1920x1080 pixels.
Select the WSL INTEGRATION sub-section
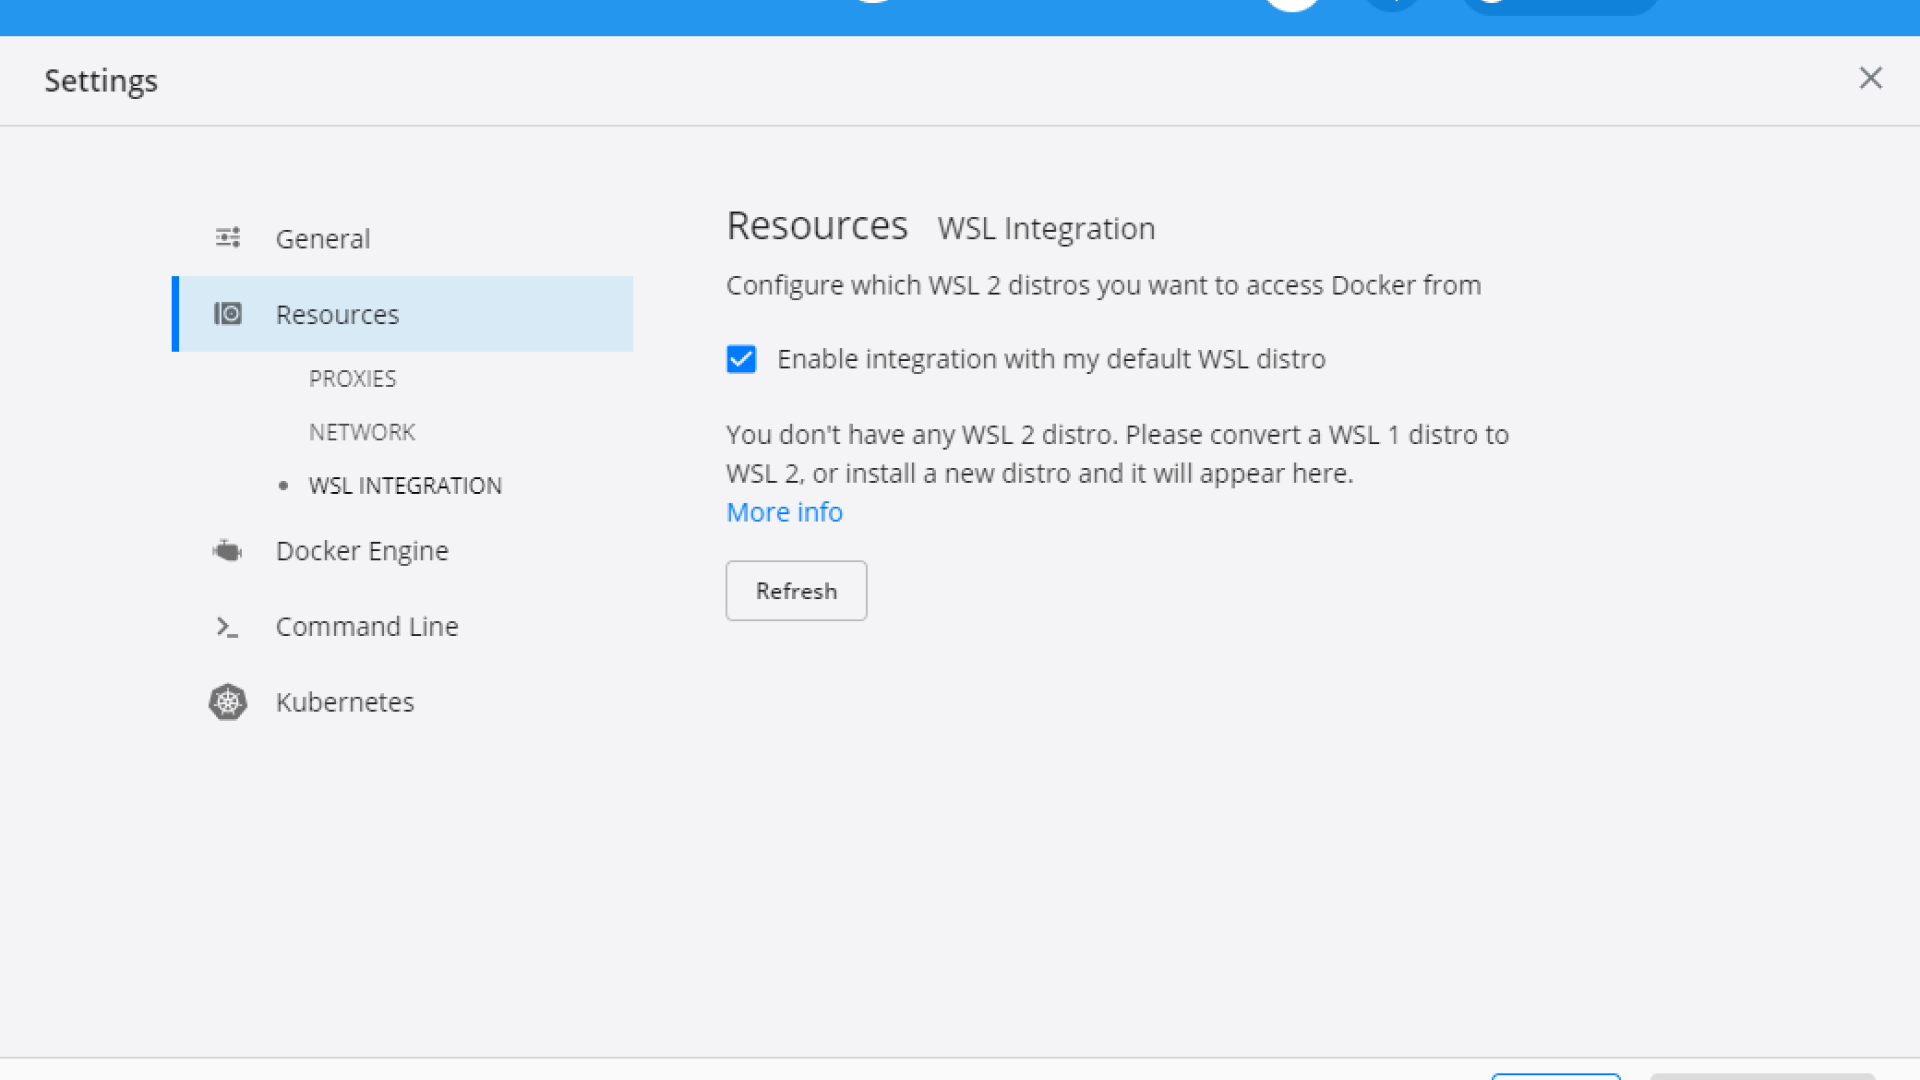(405, 486)
